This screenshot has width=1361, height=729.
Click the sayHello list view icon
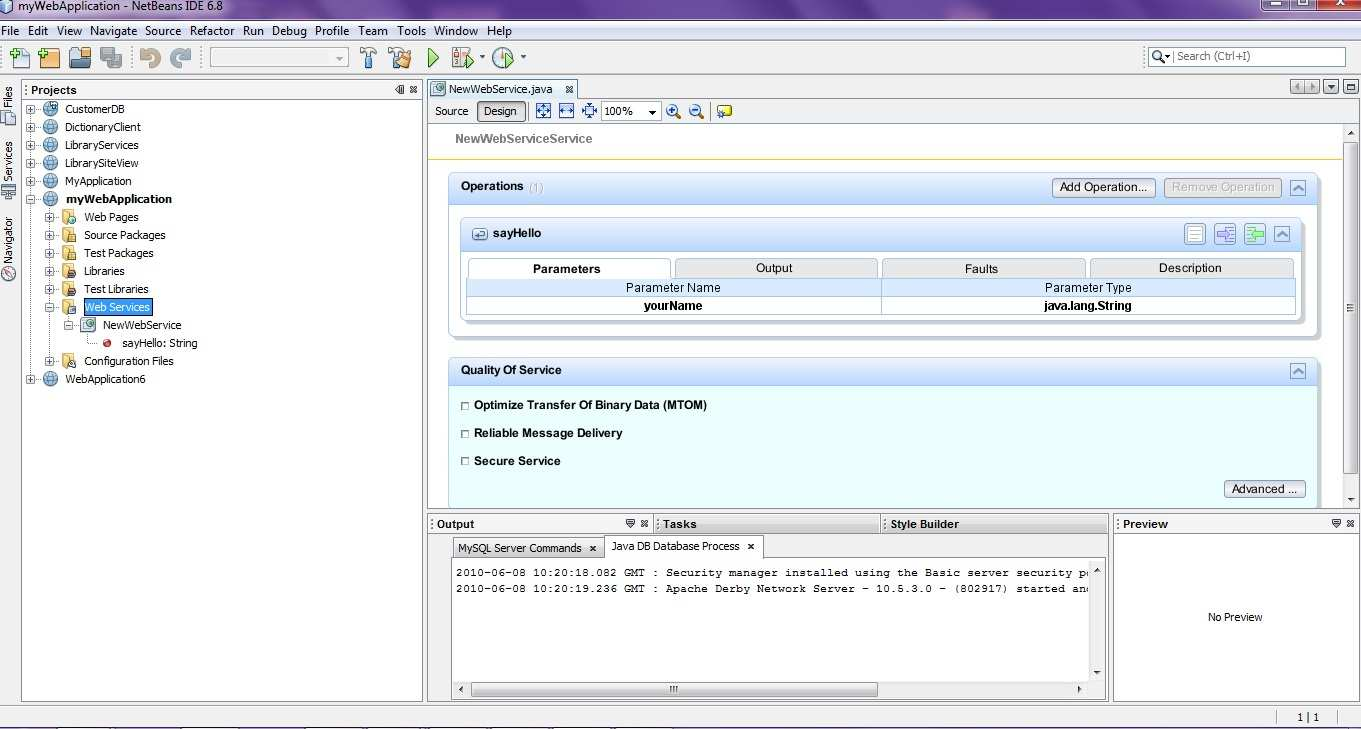pos(1195,234)
